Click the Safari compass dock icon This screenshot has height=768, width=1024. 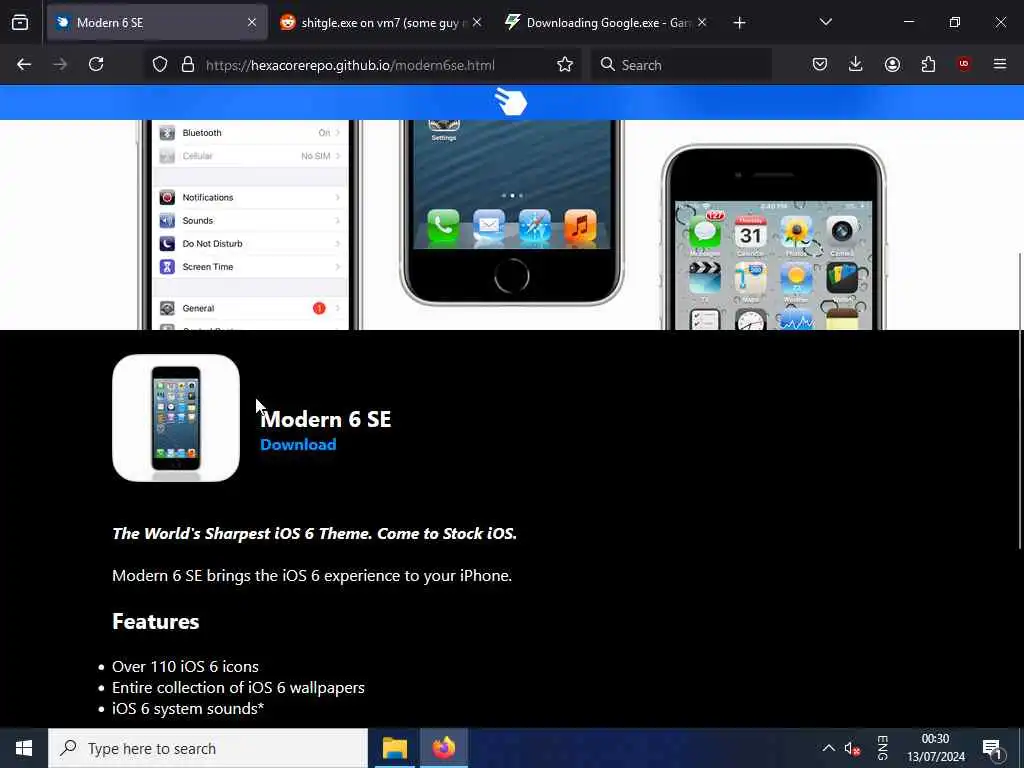click(535, 227)
